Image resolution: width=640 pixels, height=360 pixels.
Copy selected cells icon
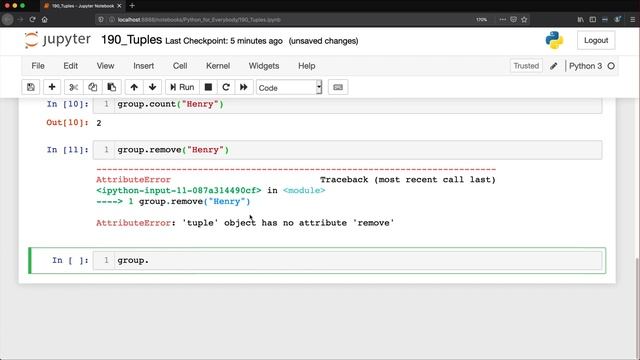93,87
